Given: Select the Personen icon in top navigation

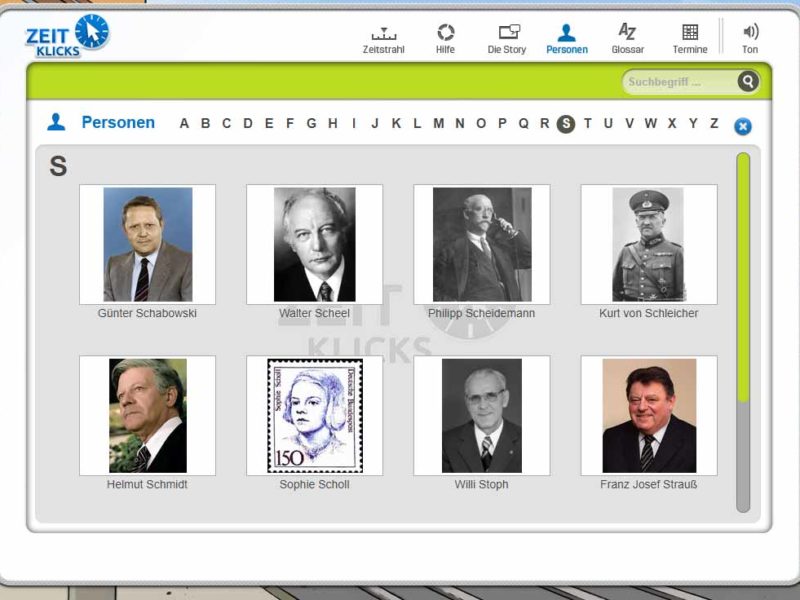Looking at the screenshot, I should (566, 33).
